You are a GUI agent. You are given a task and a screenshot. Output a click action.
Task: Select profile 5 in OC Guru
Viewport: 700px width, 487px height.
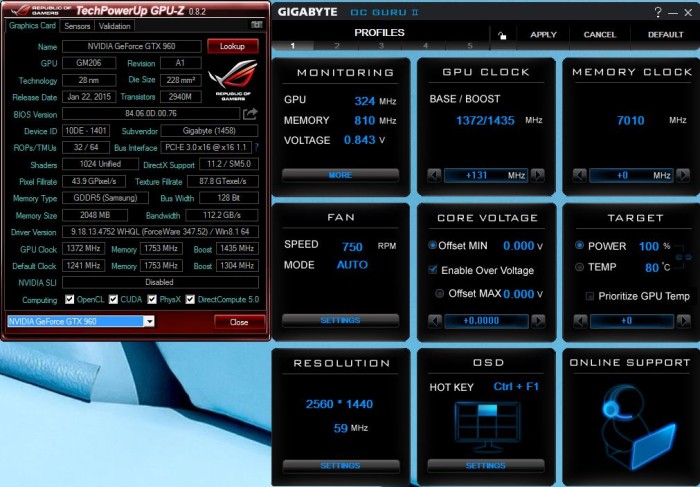click(469, 46)
